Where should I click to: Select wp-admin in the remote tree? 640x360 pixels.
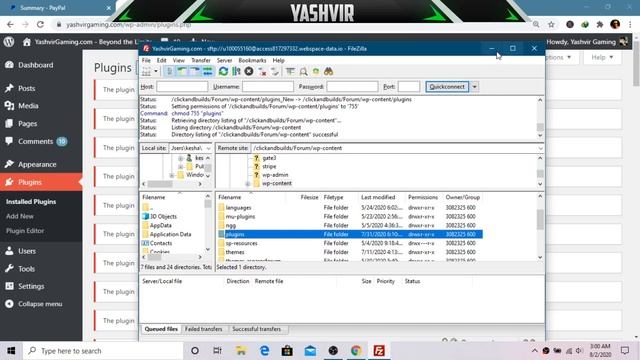click(x=275, y=175)
